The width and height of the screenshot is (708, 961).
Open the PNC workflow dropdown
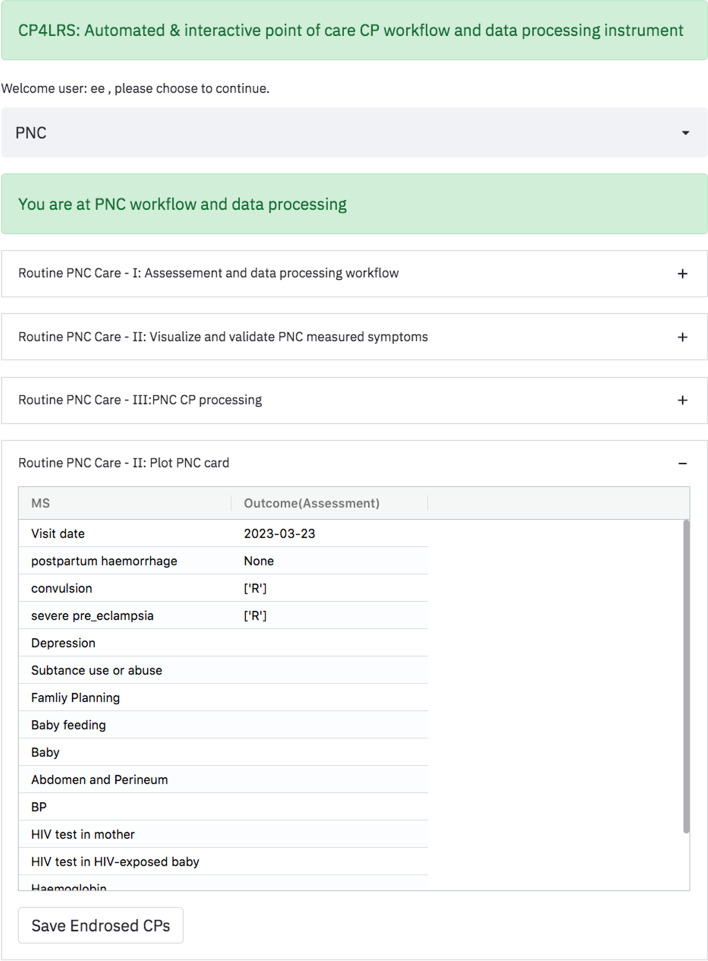pyautogui.click(x=353, y=133)
